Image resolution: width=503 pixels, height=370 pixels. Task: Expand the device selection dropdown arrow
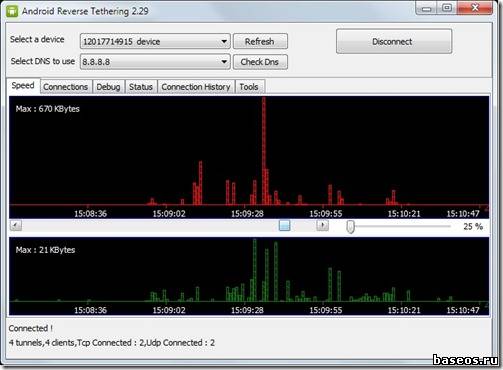(x=224, y=42)
